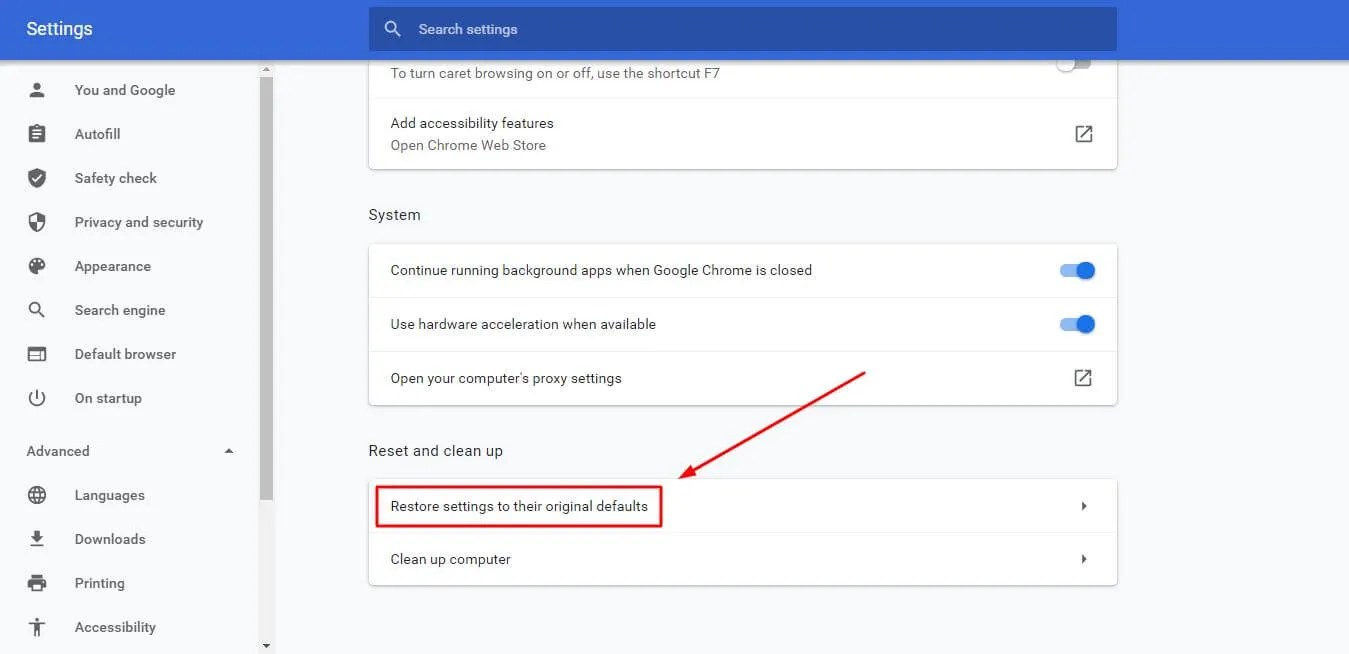
Task: Select the Accessibility sidebar icon
Action: coord(37,627)
